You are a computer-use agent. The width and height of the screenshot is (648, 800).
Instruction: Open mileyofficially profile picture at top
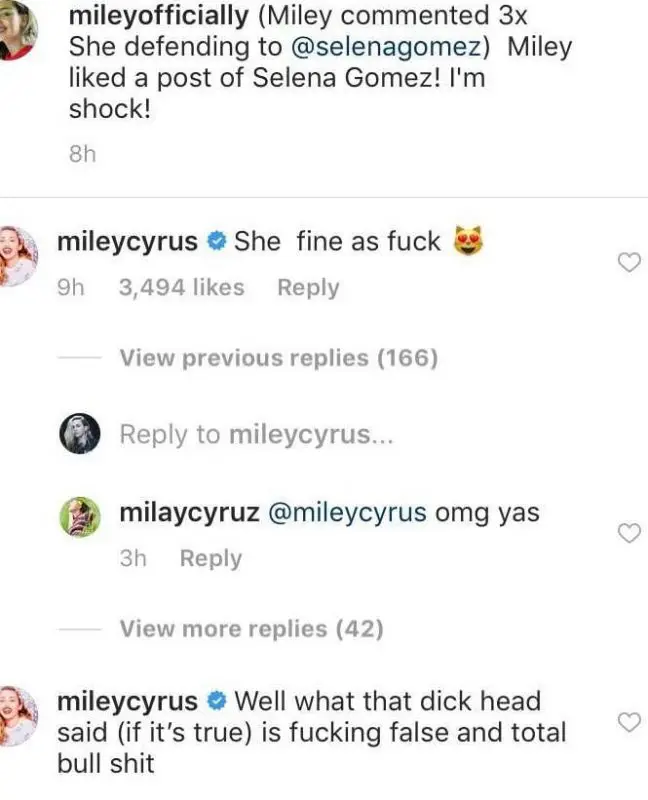point(16,28)
